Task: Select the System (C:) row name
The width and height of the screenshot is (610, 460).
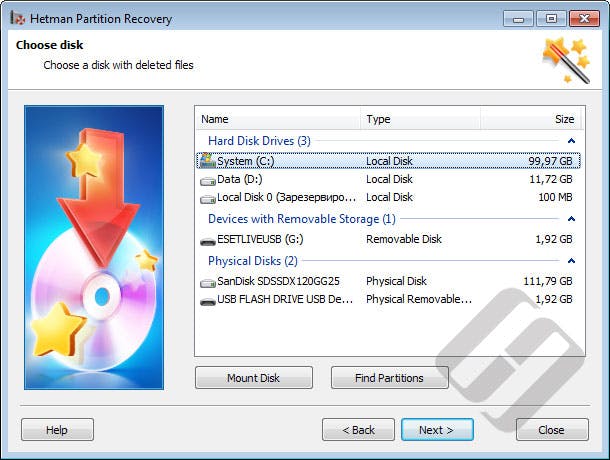Action: pyautogui.click(x=245, y=161)
